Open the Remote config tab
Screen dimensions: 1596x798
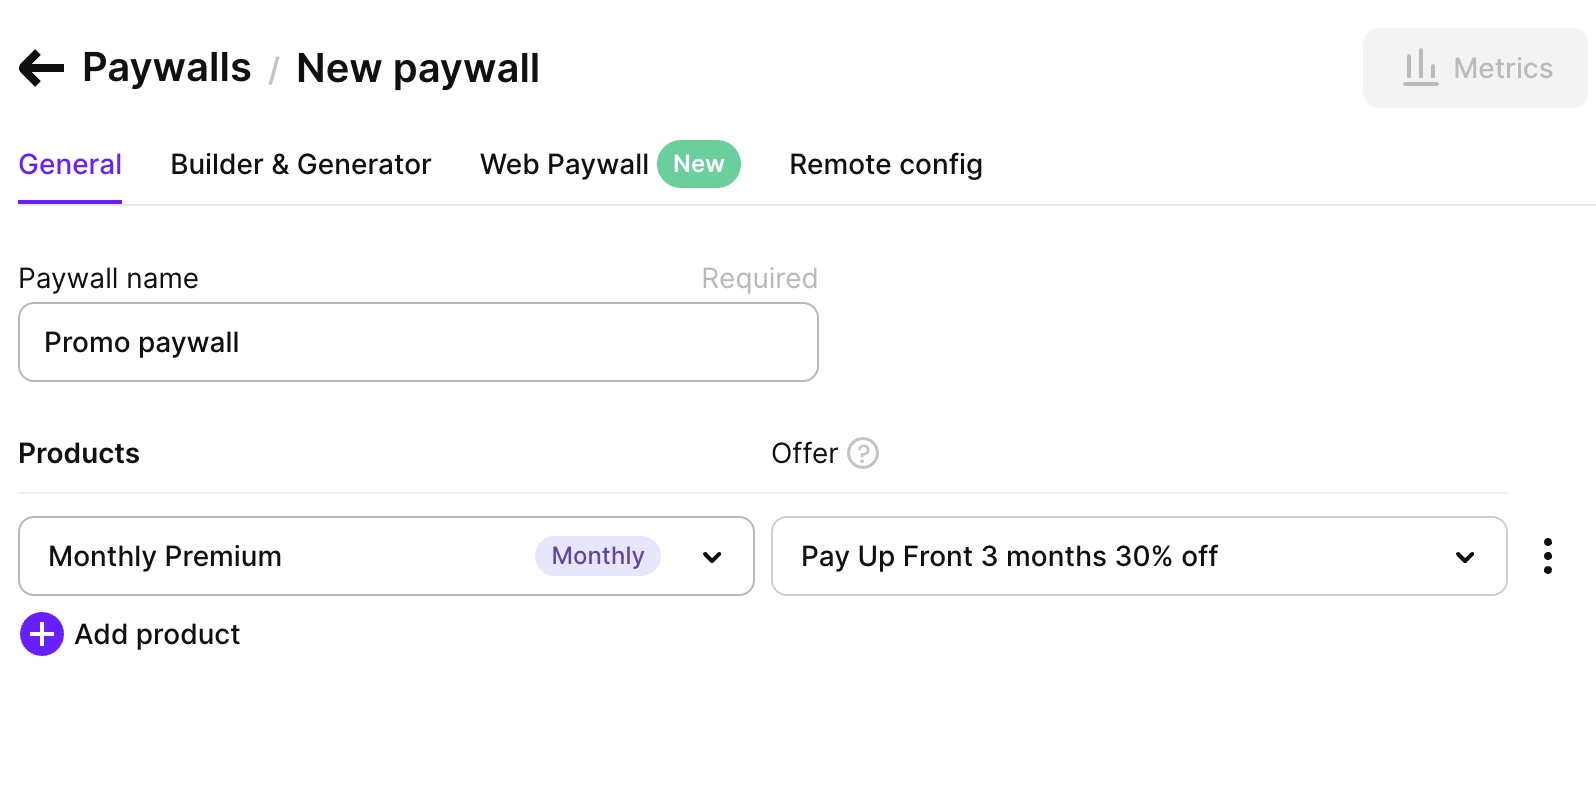(x=885, y=163)
